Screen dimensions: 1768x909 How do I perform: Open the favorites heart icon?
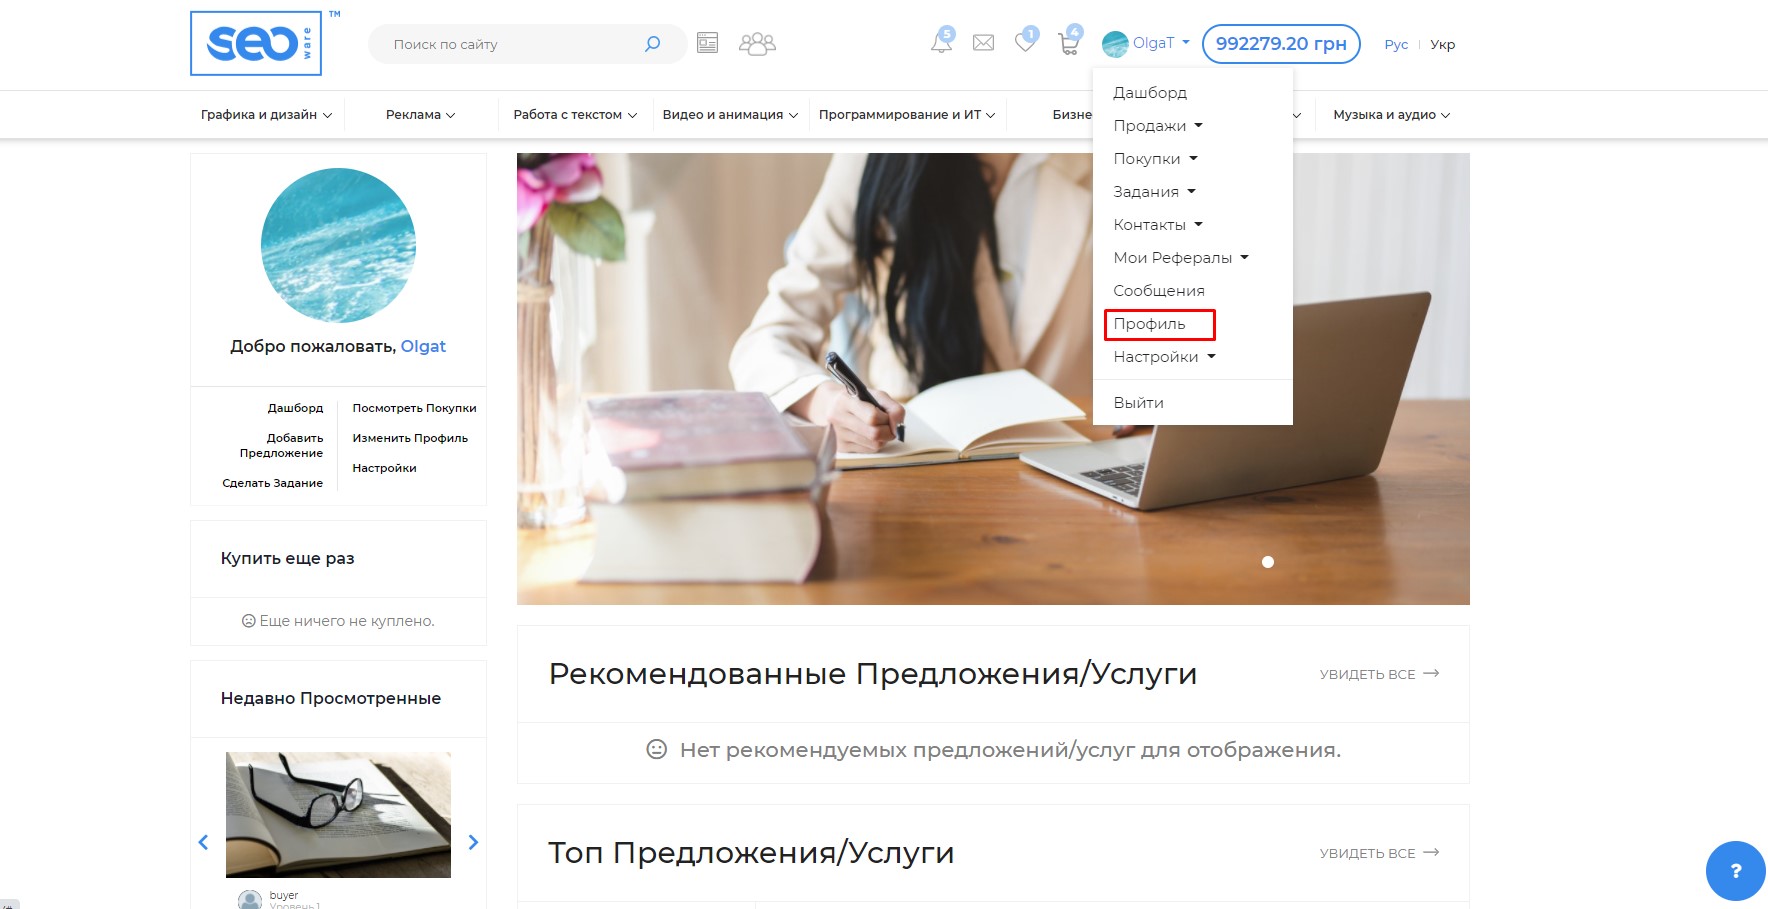pos(1025,43)
